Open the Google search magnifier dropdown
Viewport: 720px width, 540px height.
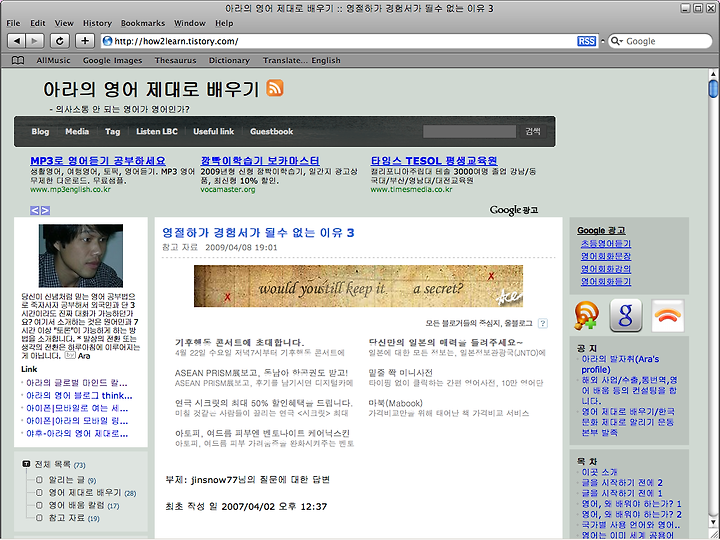click(x=617, y=41)
